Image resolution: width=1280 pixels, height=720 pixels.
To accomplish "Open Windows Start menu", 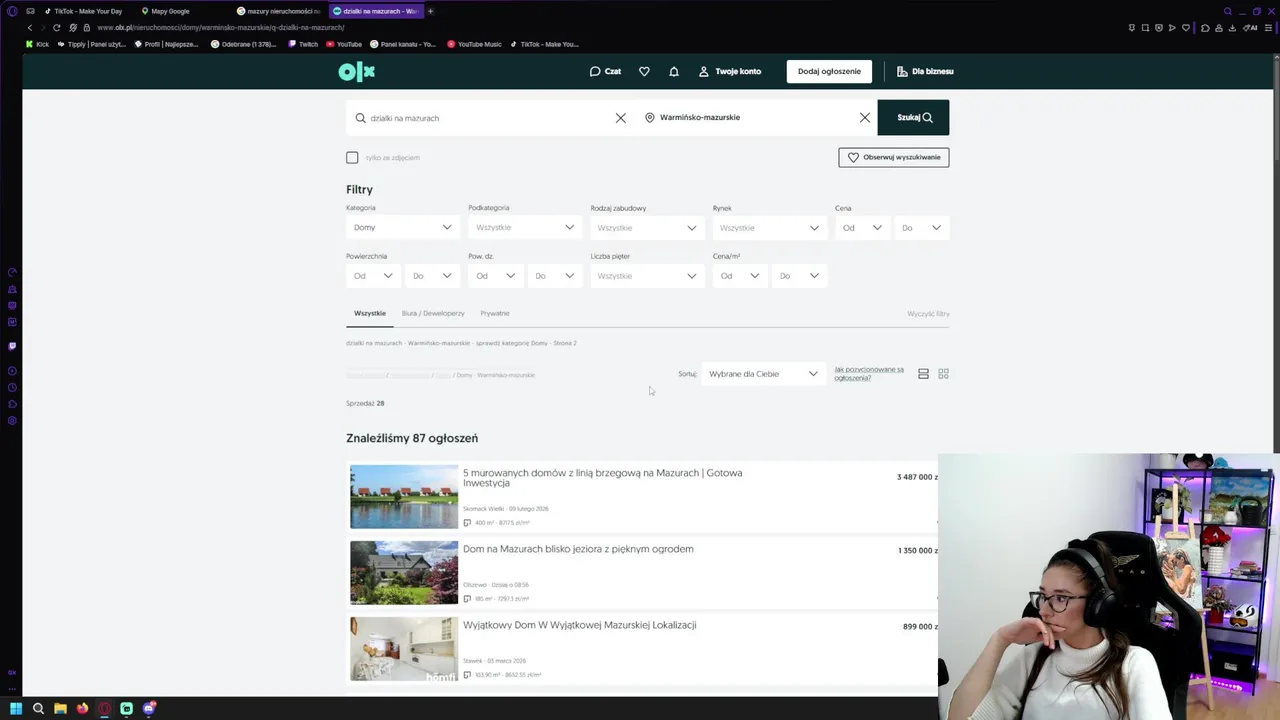I will pos(16,709).
